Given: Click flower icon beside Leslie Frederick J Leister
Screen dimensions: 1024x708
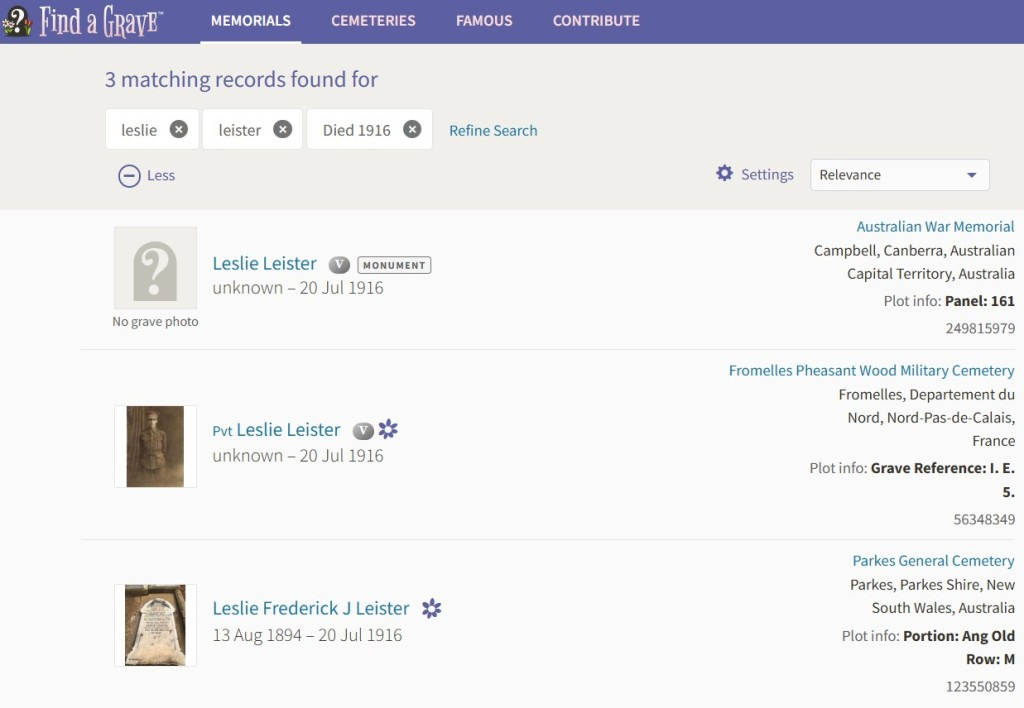Looking at the screenshot, I should (x=431, y=609).
